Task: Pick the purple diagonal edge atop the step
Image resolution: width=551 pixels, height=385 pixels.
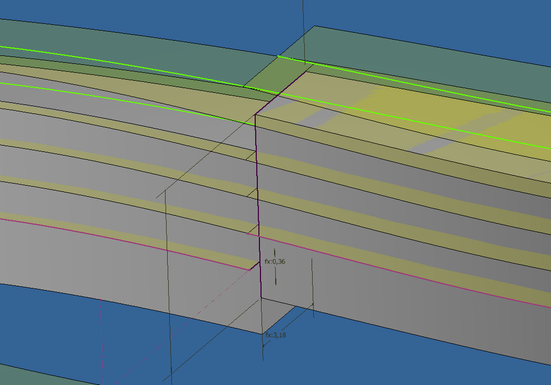Action: (281, 93)
